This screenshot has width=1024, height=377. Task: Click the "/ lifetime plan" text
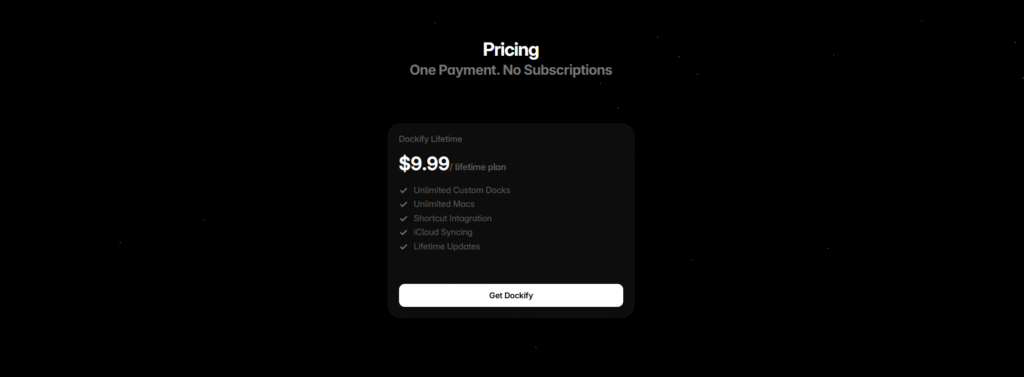tap(478, 167)
